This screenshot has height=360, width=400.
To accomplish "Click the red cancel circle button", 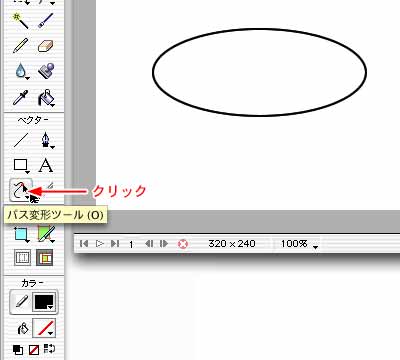I will click(x=183, y=244).
